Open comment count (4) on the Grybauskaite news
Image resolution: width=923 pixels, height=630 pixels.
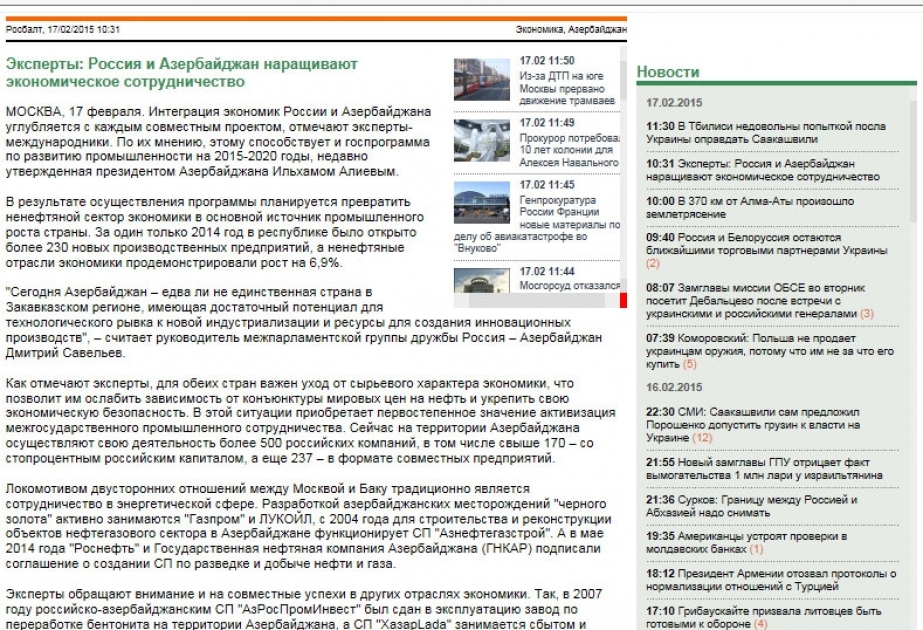click(x=761, y=624)
